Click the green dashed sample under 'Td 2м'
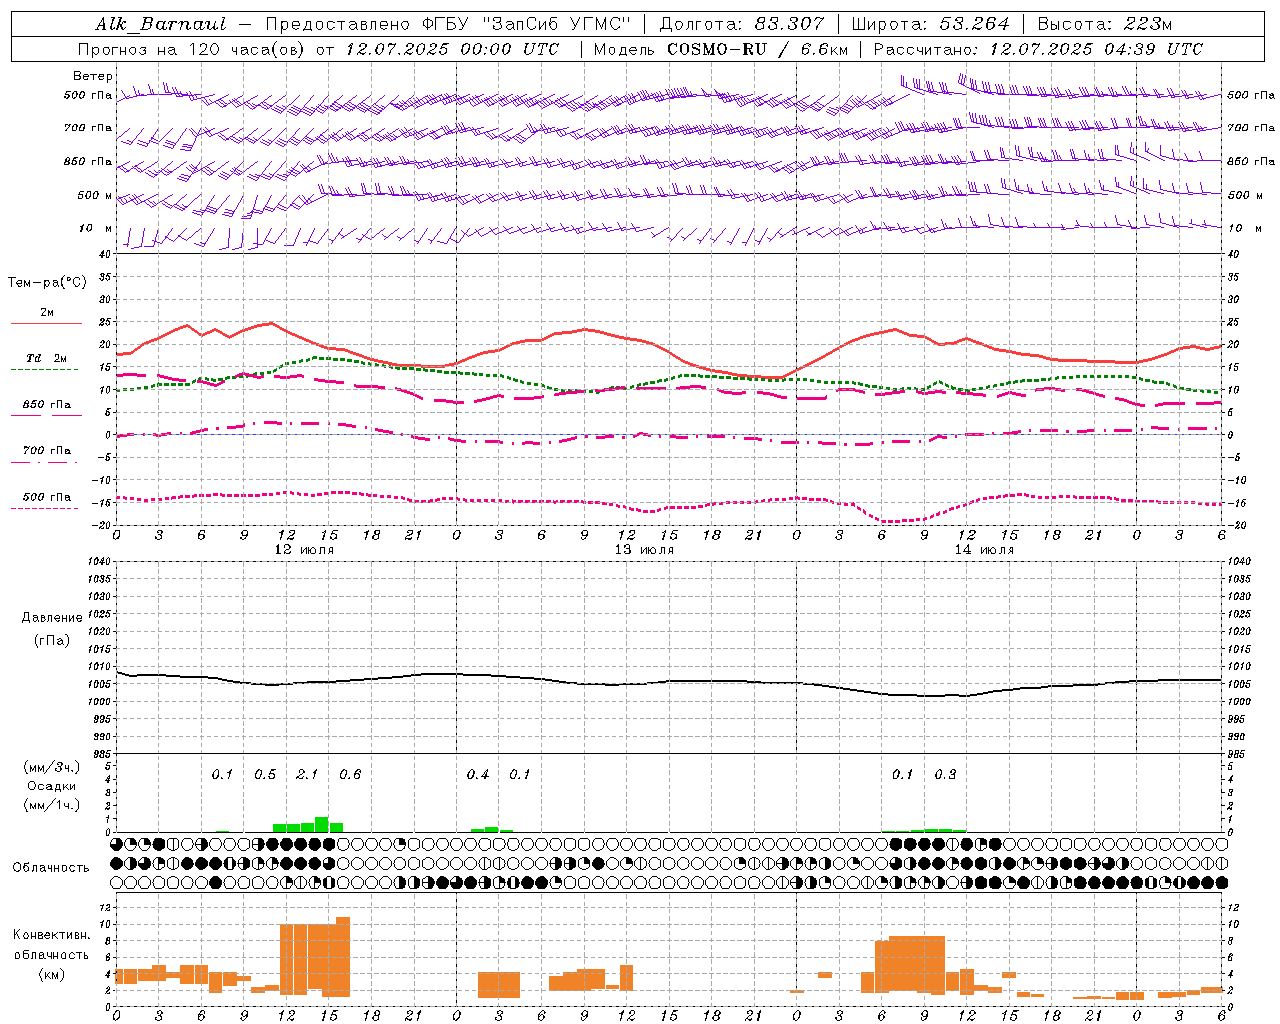 [44, 369]
